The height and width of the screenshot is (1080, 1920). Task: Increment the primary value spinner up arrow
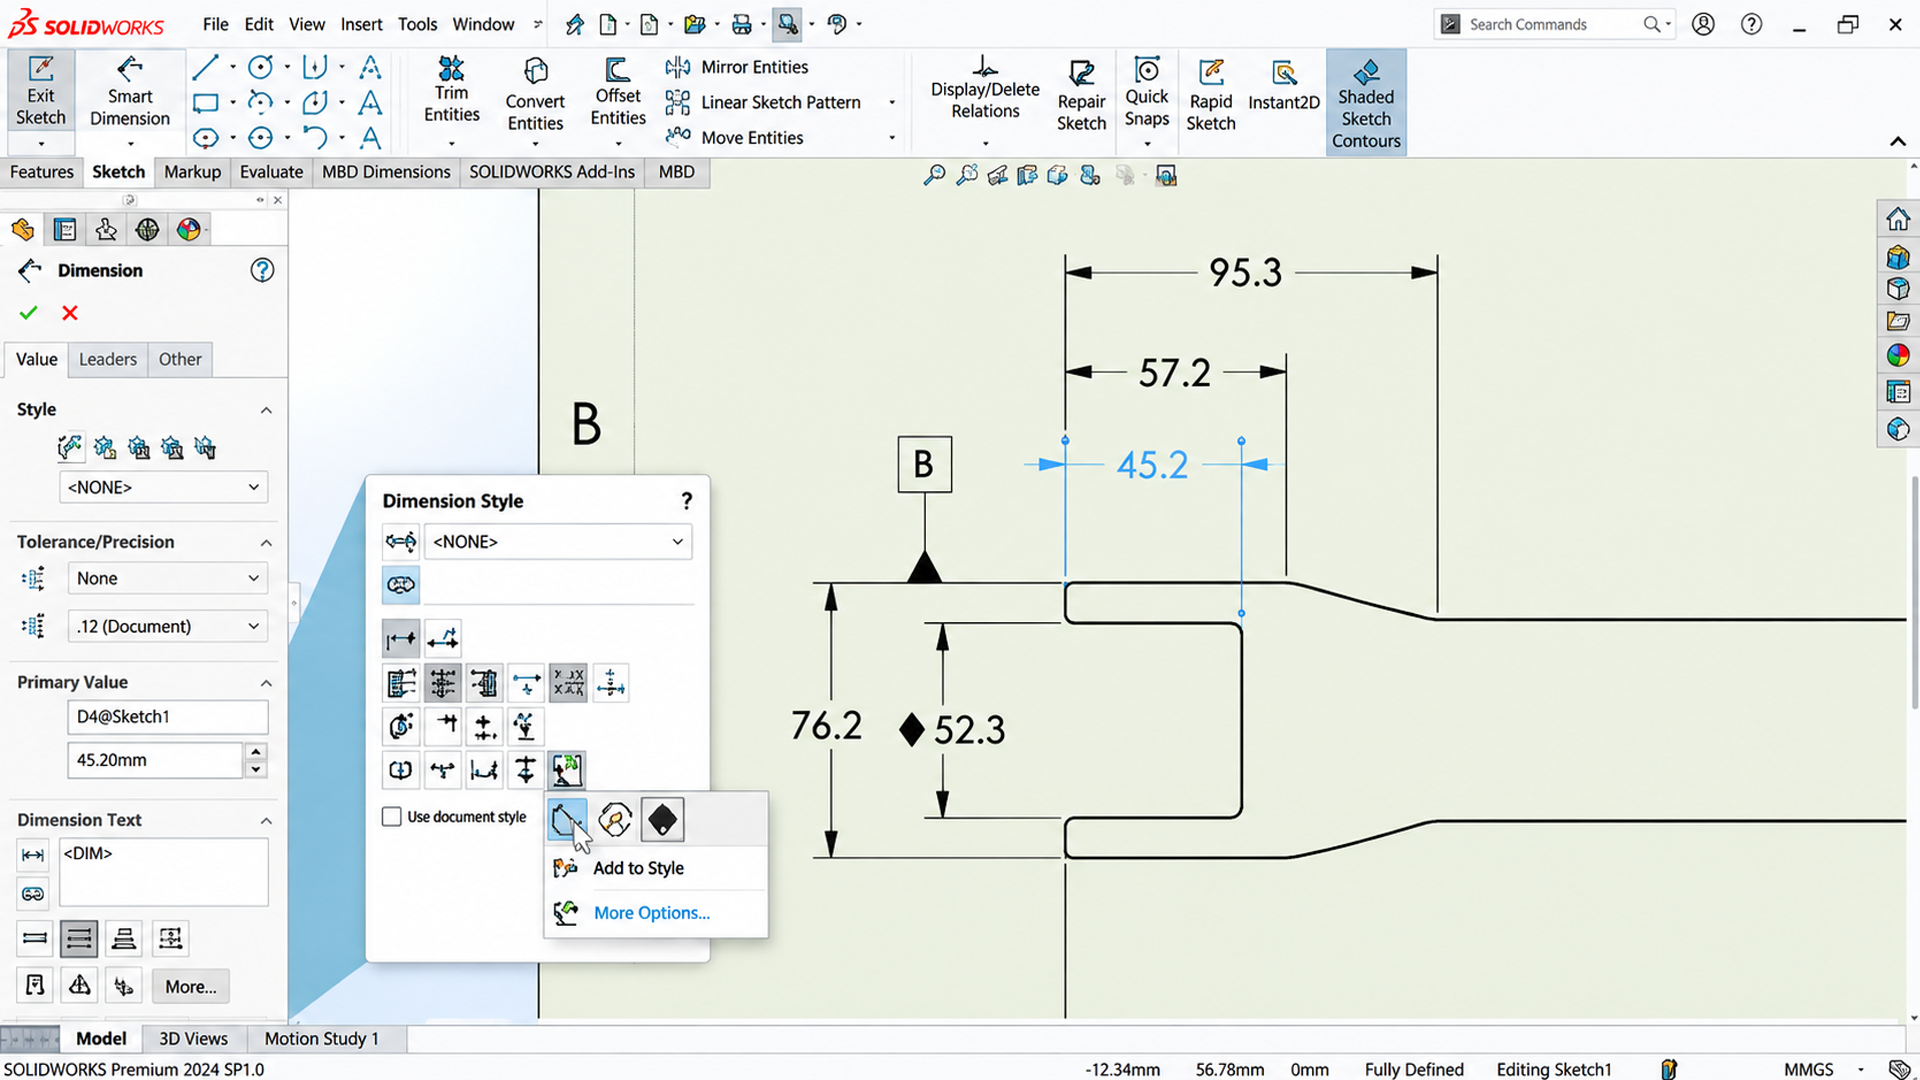pyautogui.click(x=256, y=752)
